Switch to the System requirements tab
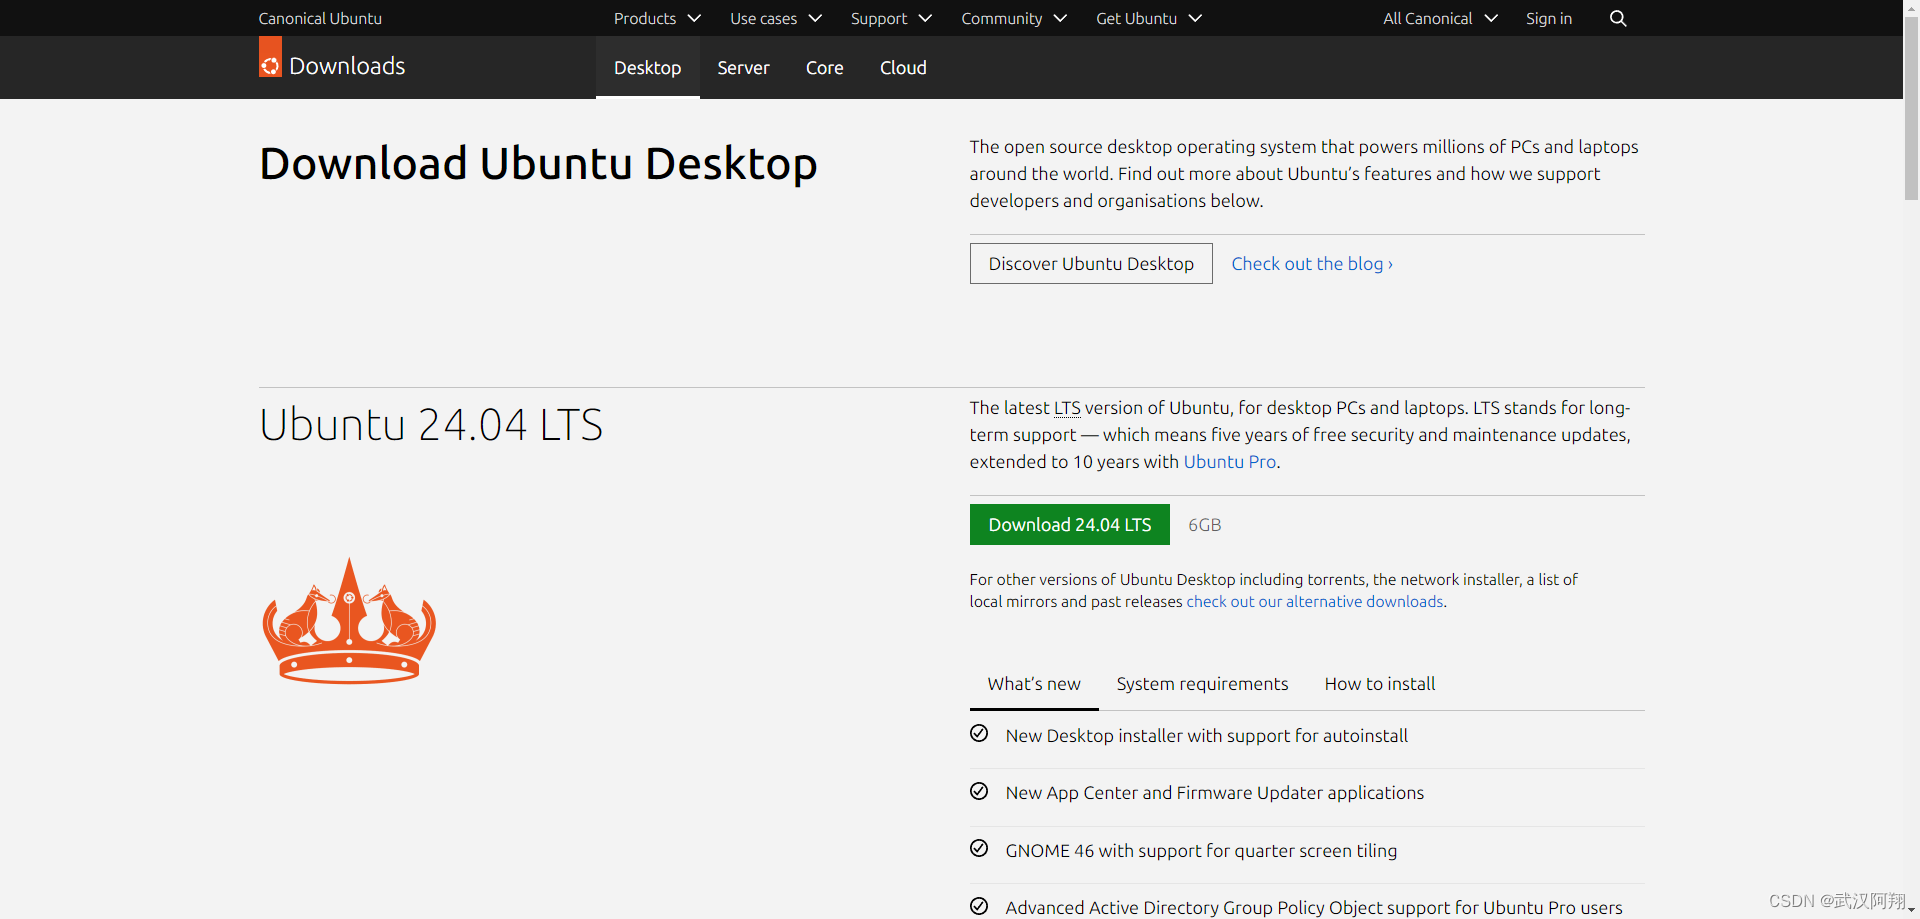Screen dimensions: 1920x919 pyautogui.click(x=1202, y=684)
